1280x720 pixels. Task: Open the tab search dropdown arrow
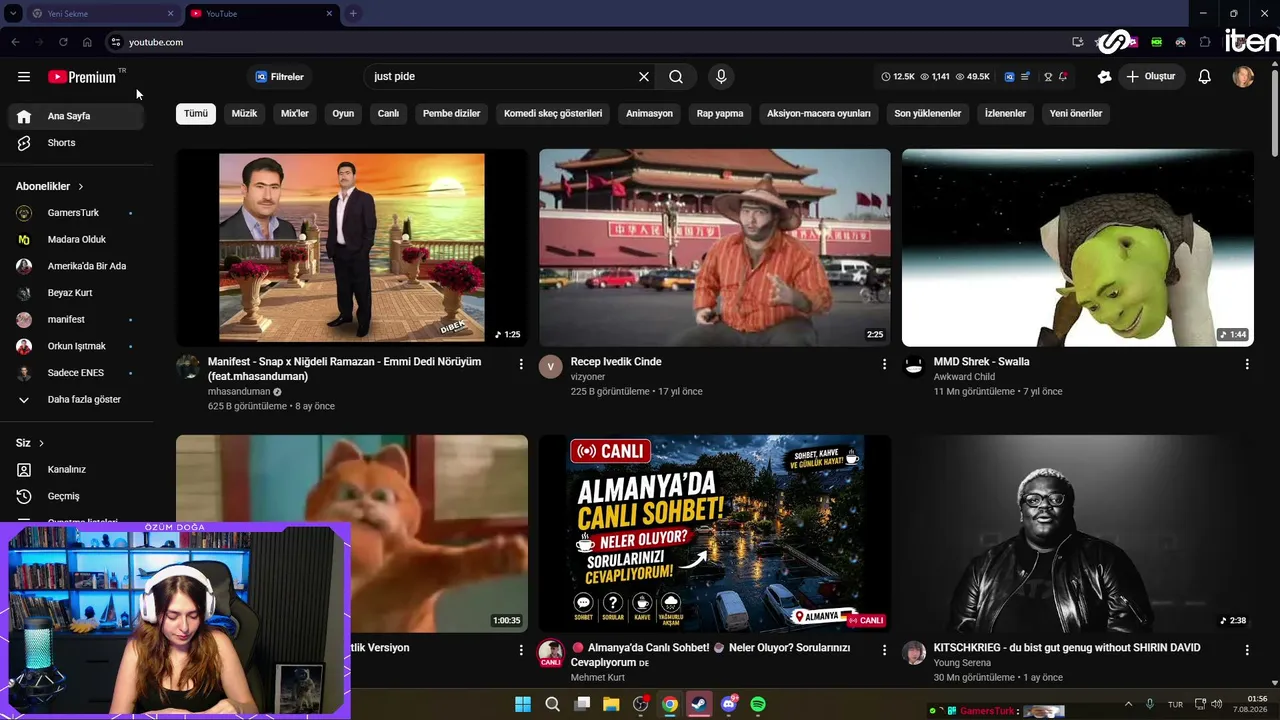tap(13, 14)
